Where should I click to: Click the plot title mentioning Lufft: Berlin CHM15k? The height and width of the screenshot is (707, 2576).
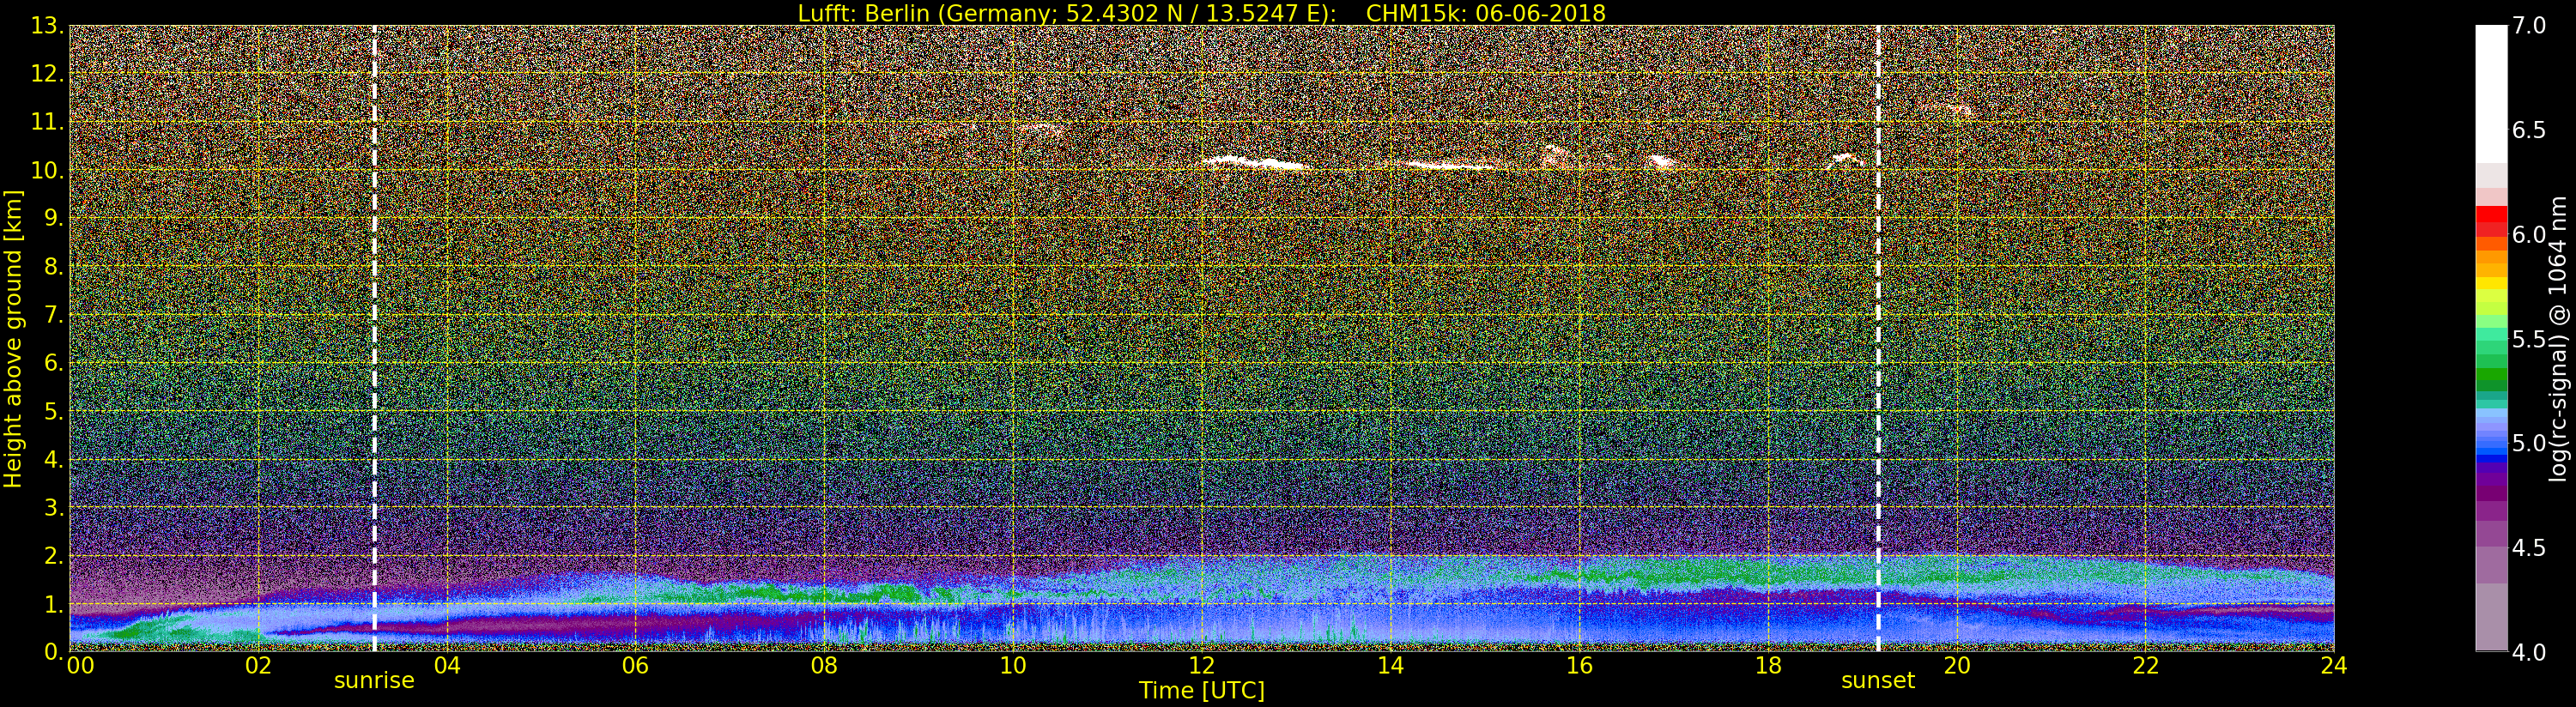[1201, 13]
